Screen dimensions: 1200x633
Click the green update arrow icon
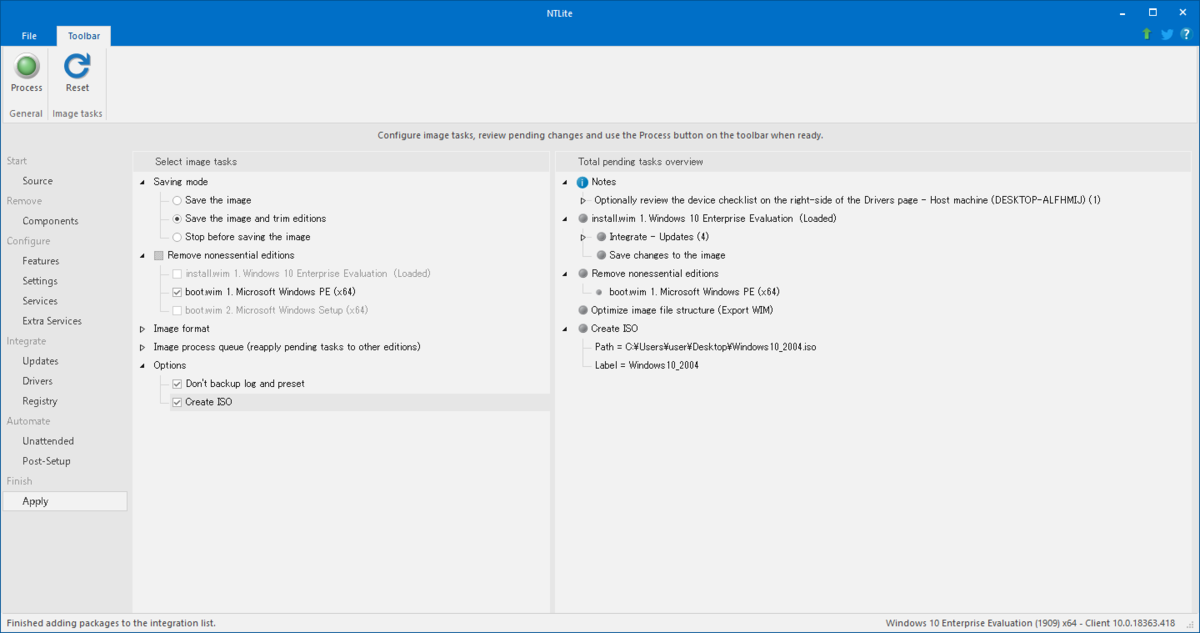1147,34
